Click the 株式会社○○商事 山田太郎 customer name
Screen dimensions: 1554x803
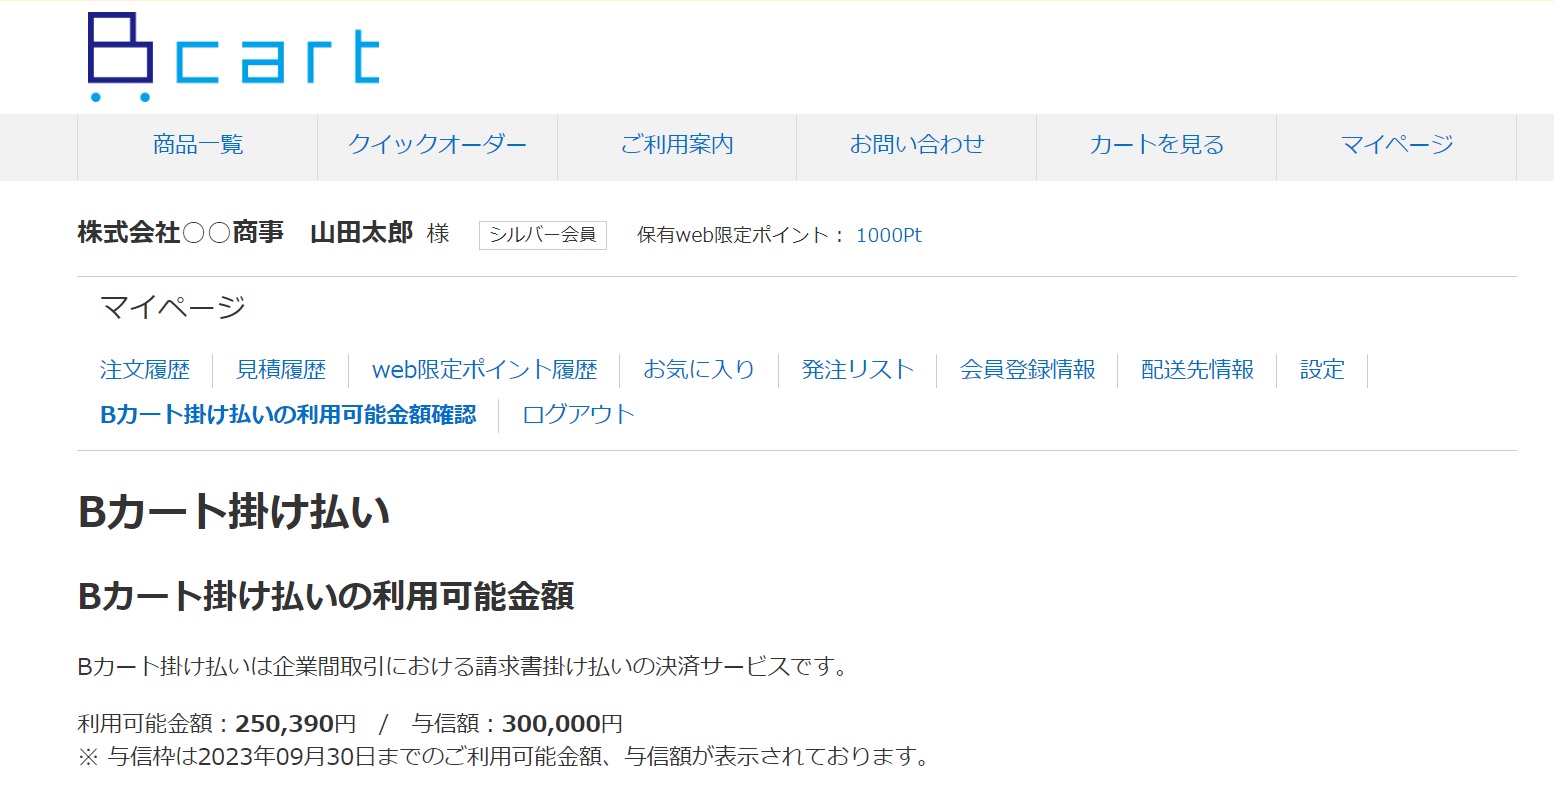tap(245, 234)
